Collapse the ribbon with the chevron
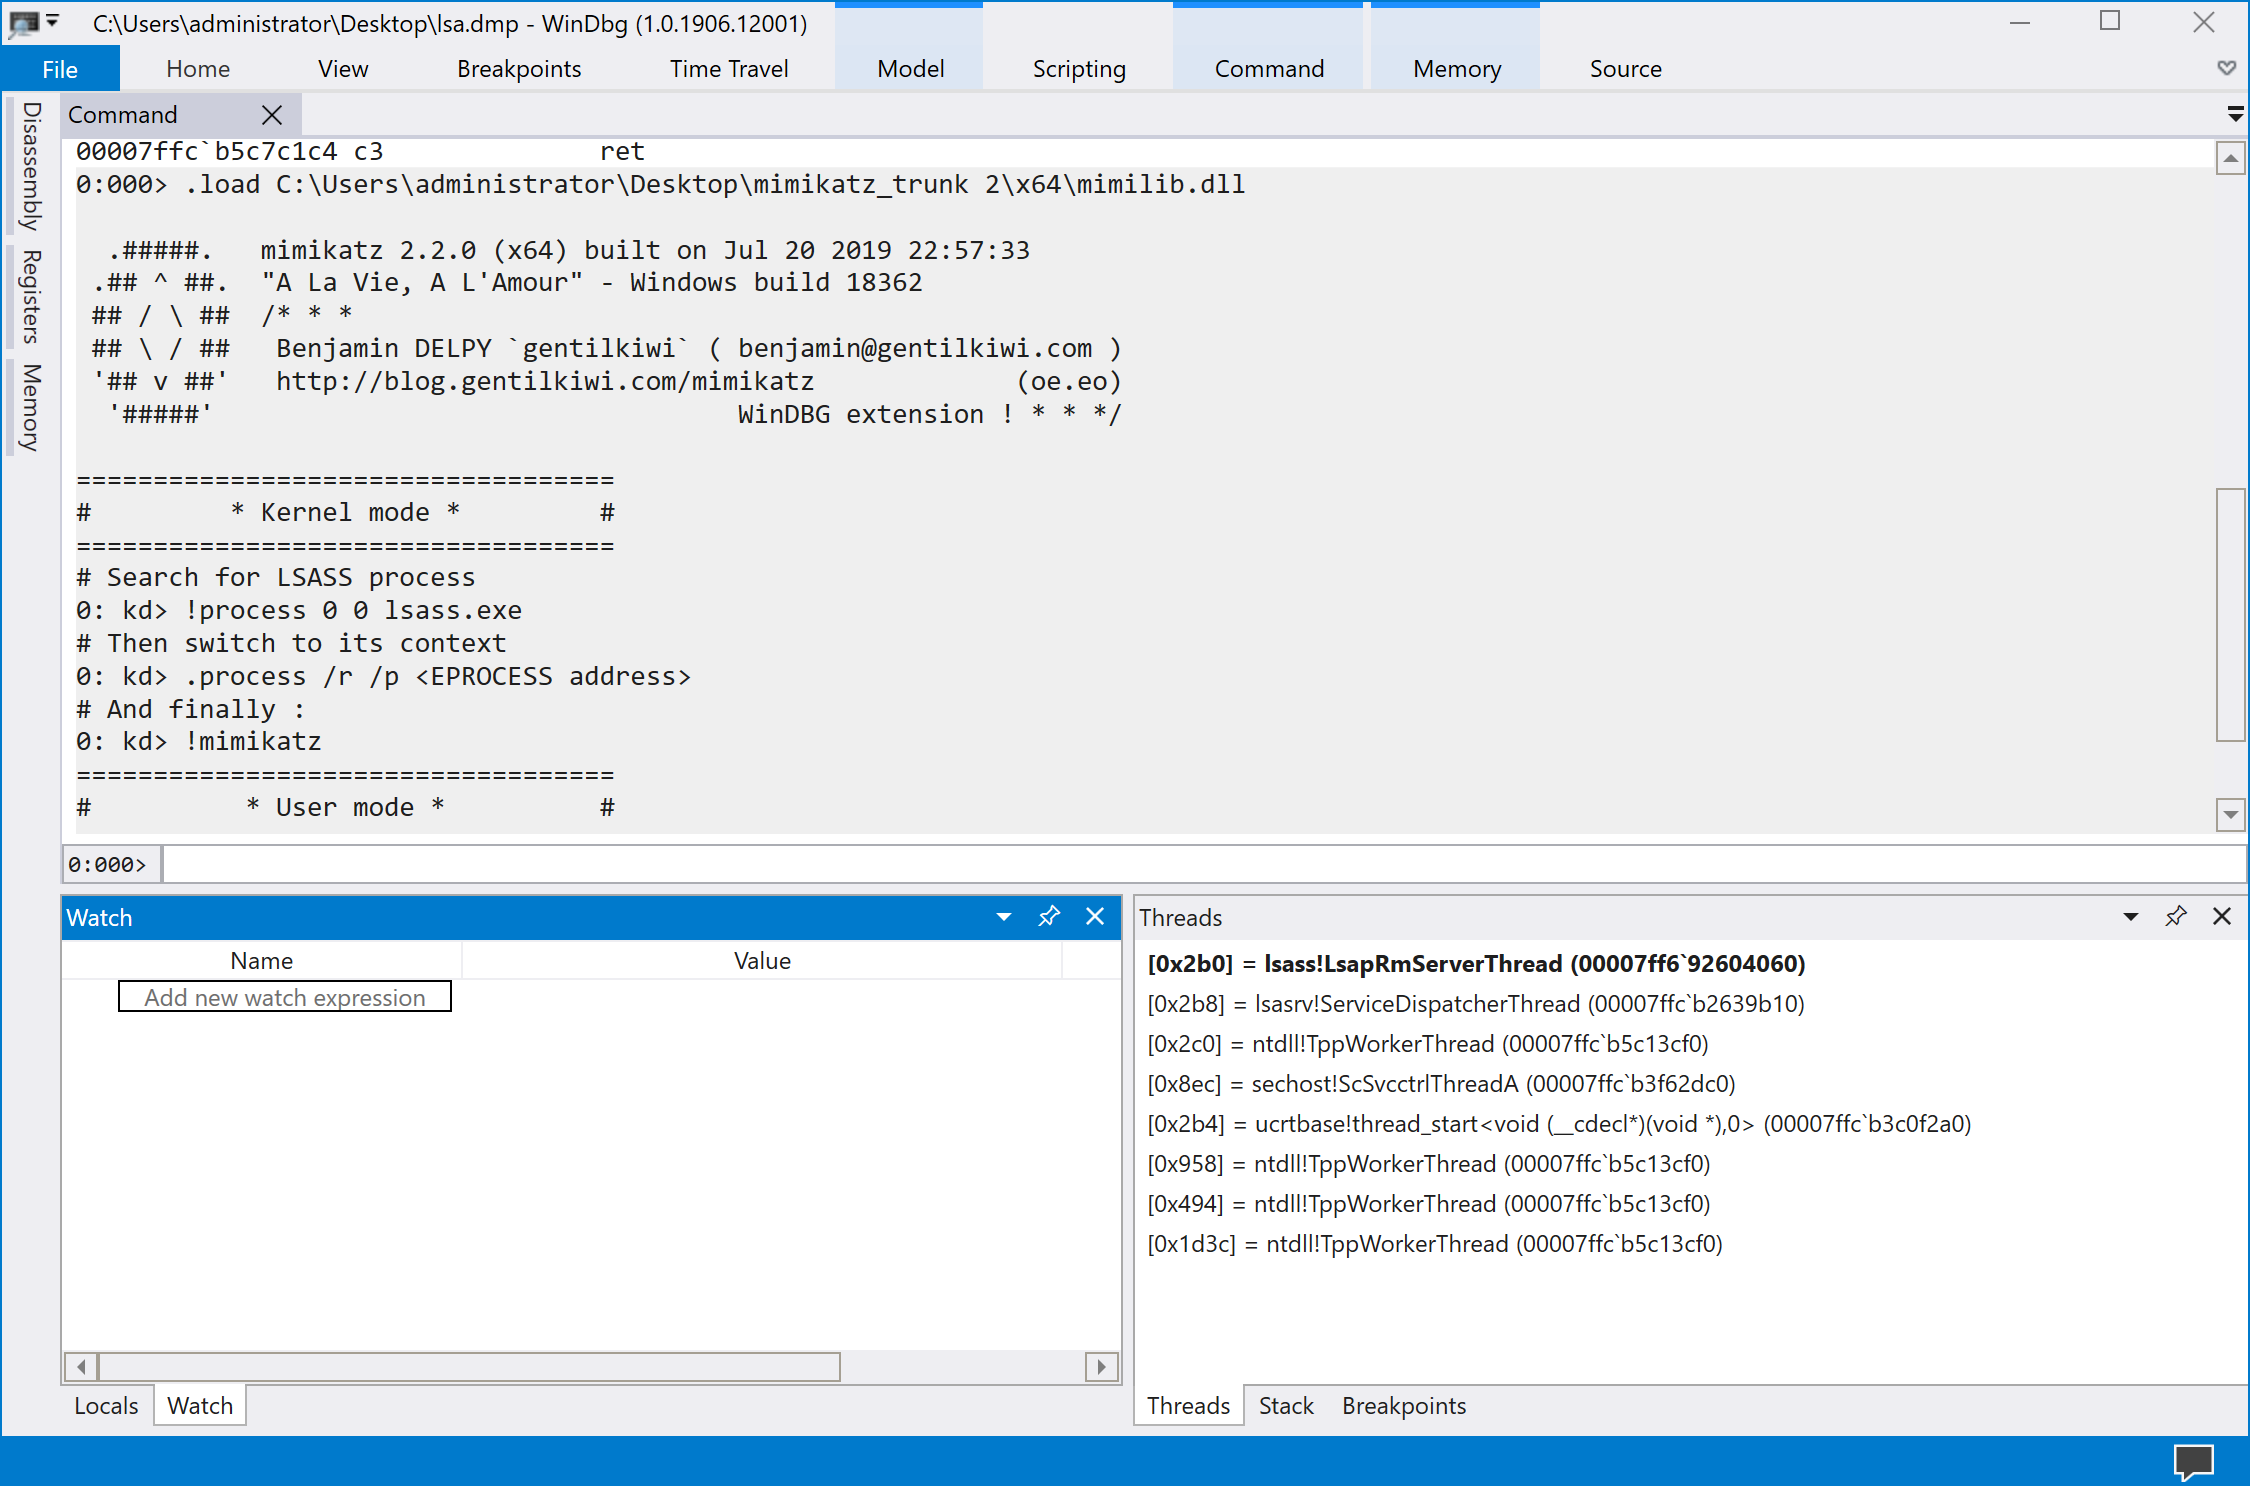This screenshot has width=2250, height=1486. pos(2226,68)
